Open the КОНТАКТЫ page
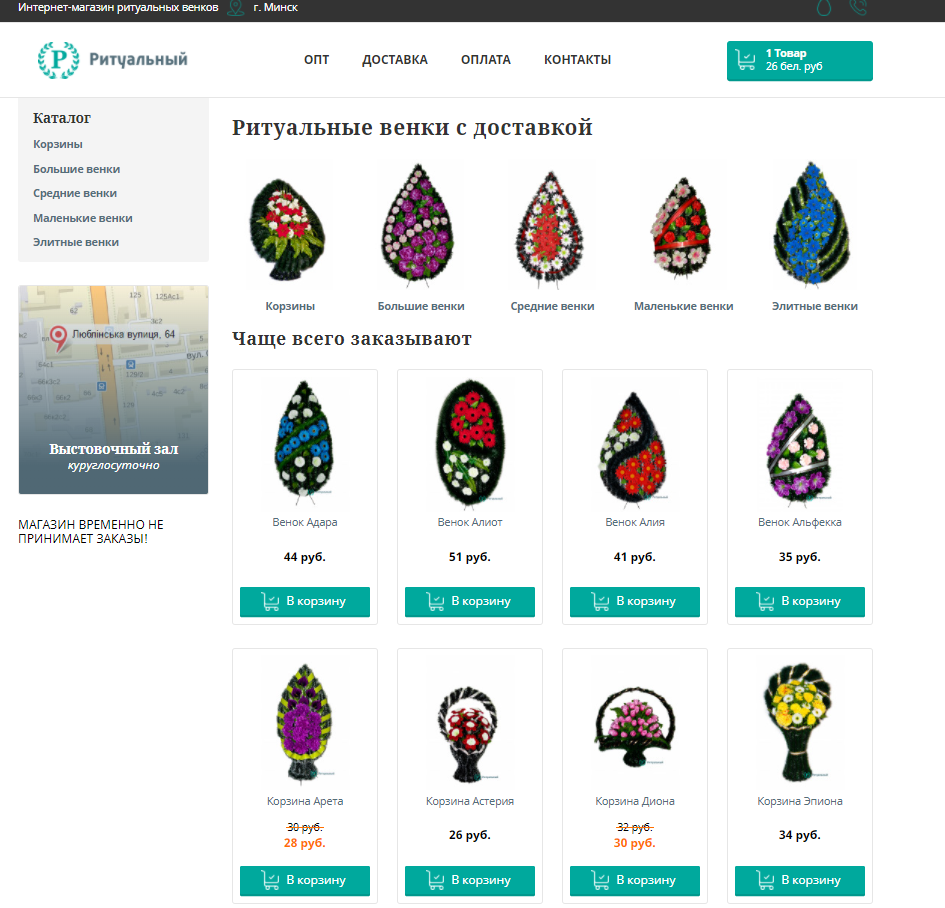Viewport: 945px width, 908px height. pos(577,60)
